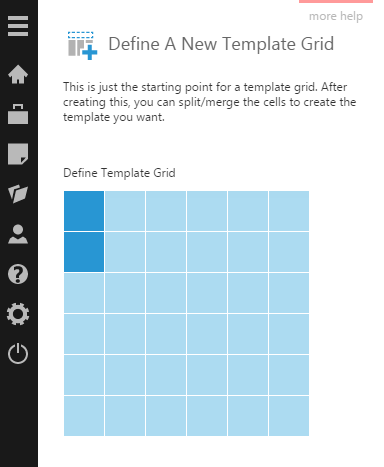This screenshot has width=384, height=467.
Task: Select the top-left dark blue grid cell
Action: (84, 211)
